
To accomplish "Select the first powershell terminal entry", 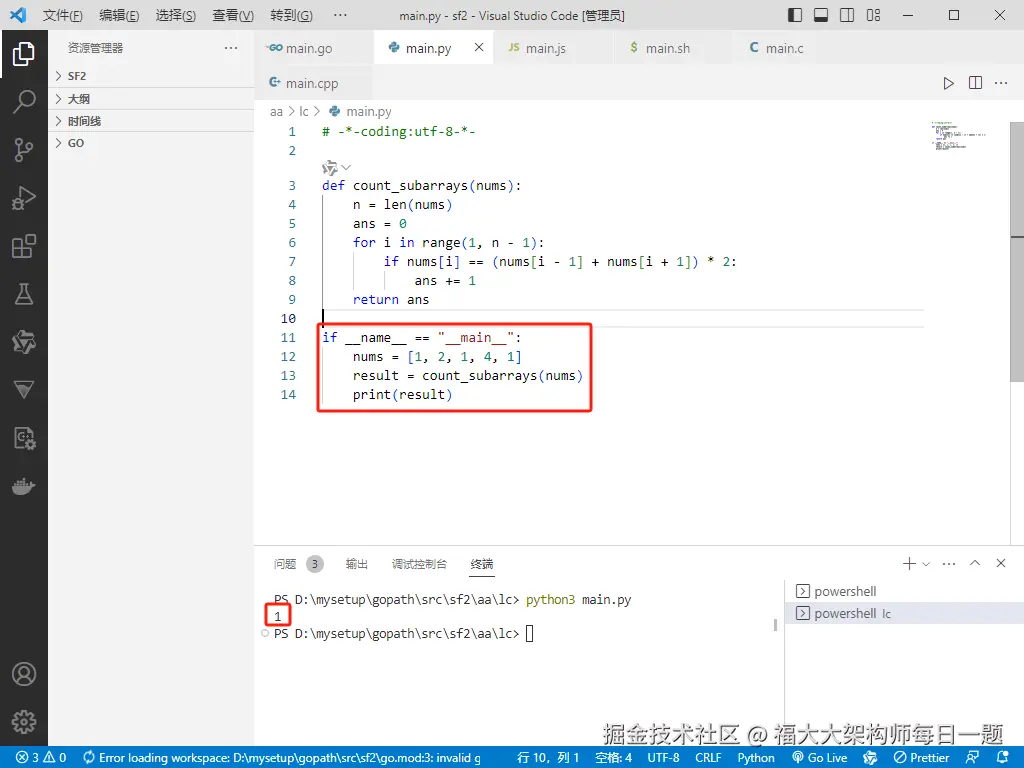I will pos(904,591).
